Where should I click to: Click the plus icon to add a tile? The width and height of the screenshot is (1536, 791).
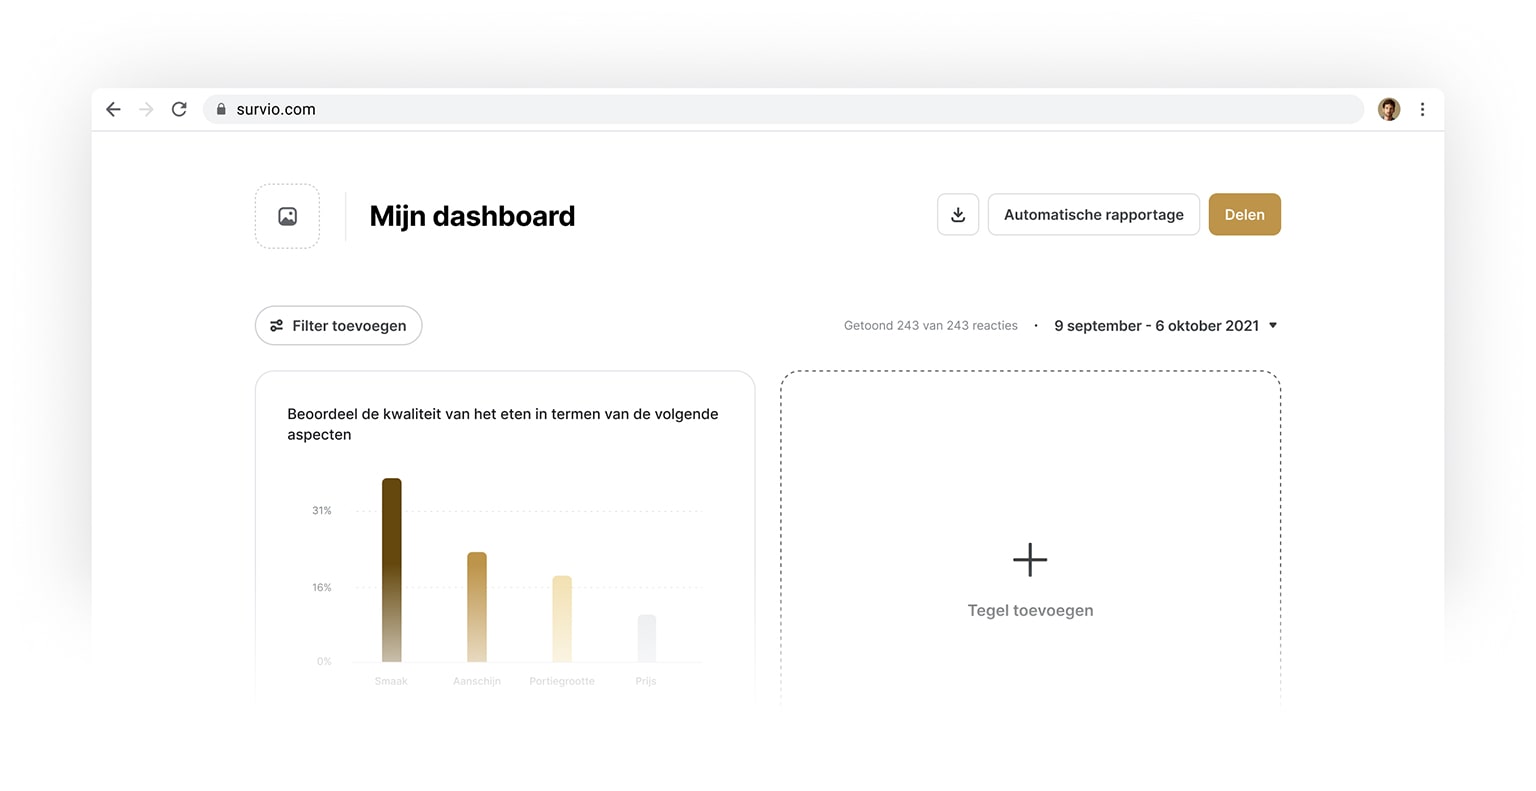(x=1029, y=560)
